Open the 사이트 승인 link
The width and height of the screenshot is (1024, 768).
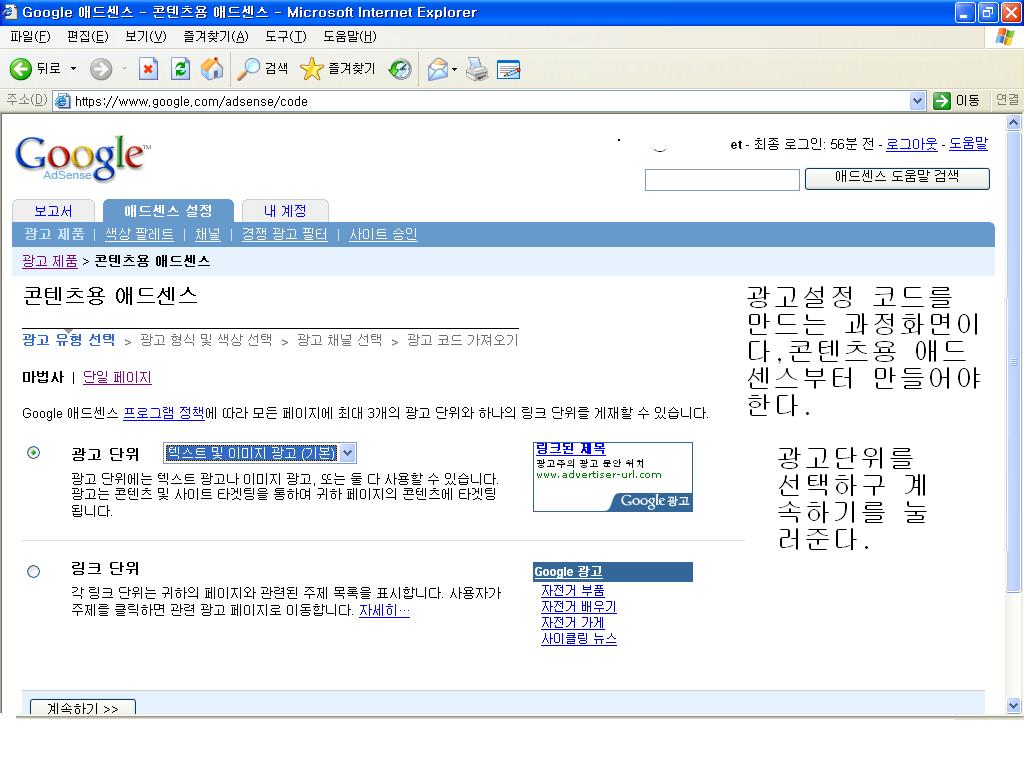(383, 234)
